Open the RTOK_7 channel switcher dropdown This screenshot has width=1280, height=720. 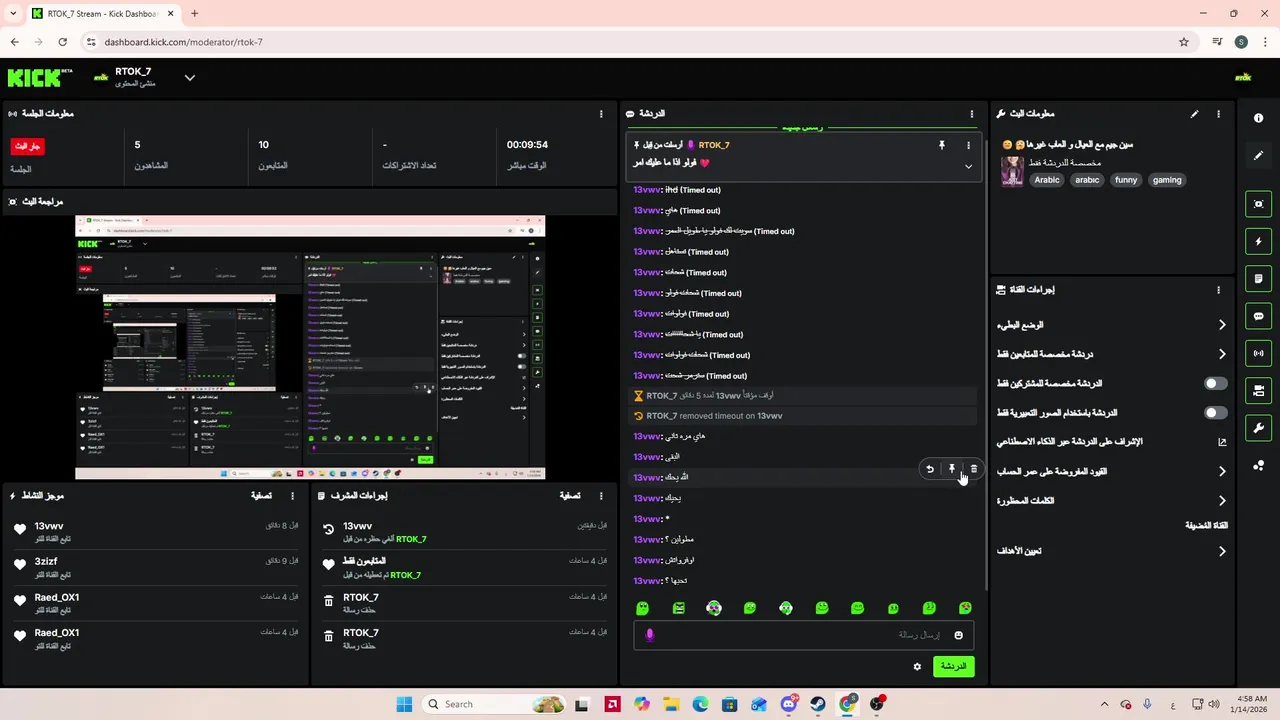189,77
